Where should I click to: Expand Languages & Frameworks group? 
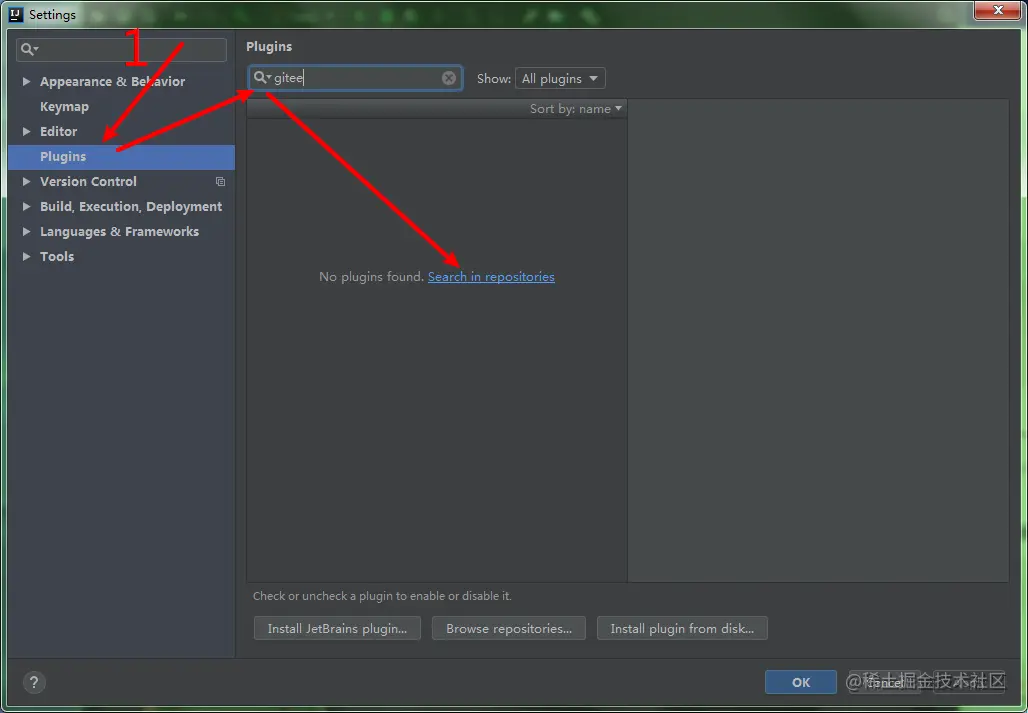point(26,231)
